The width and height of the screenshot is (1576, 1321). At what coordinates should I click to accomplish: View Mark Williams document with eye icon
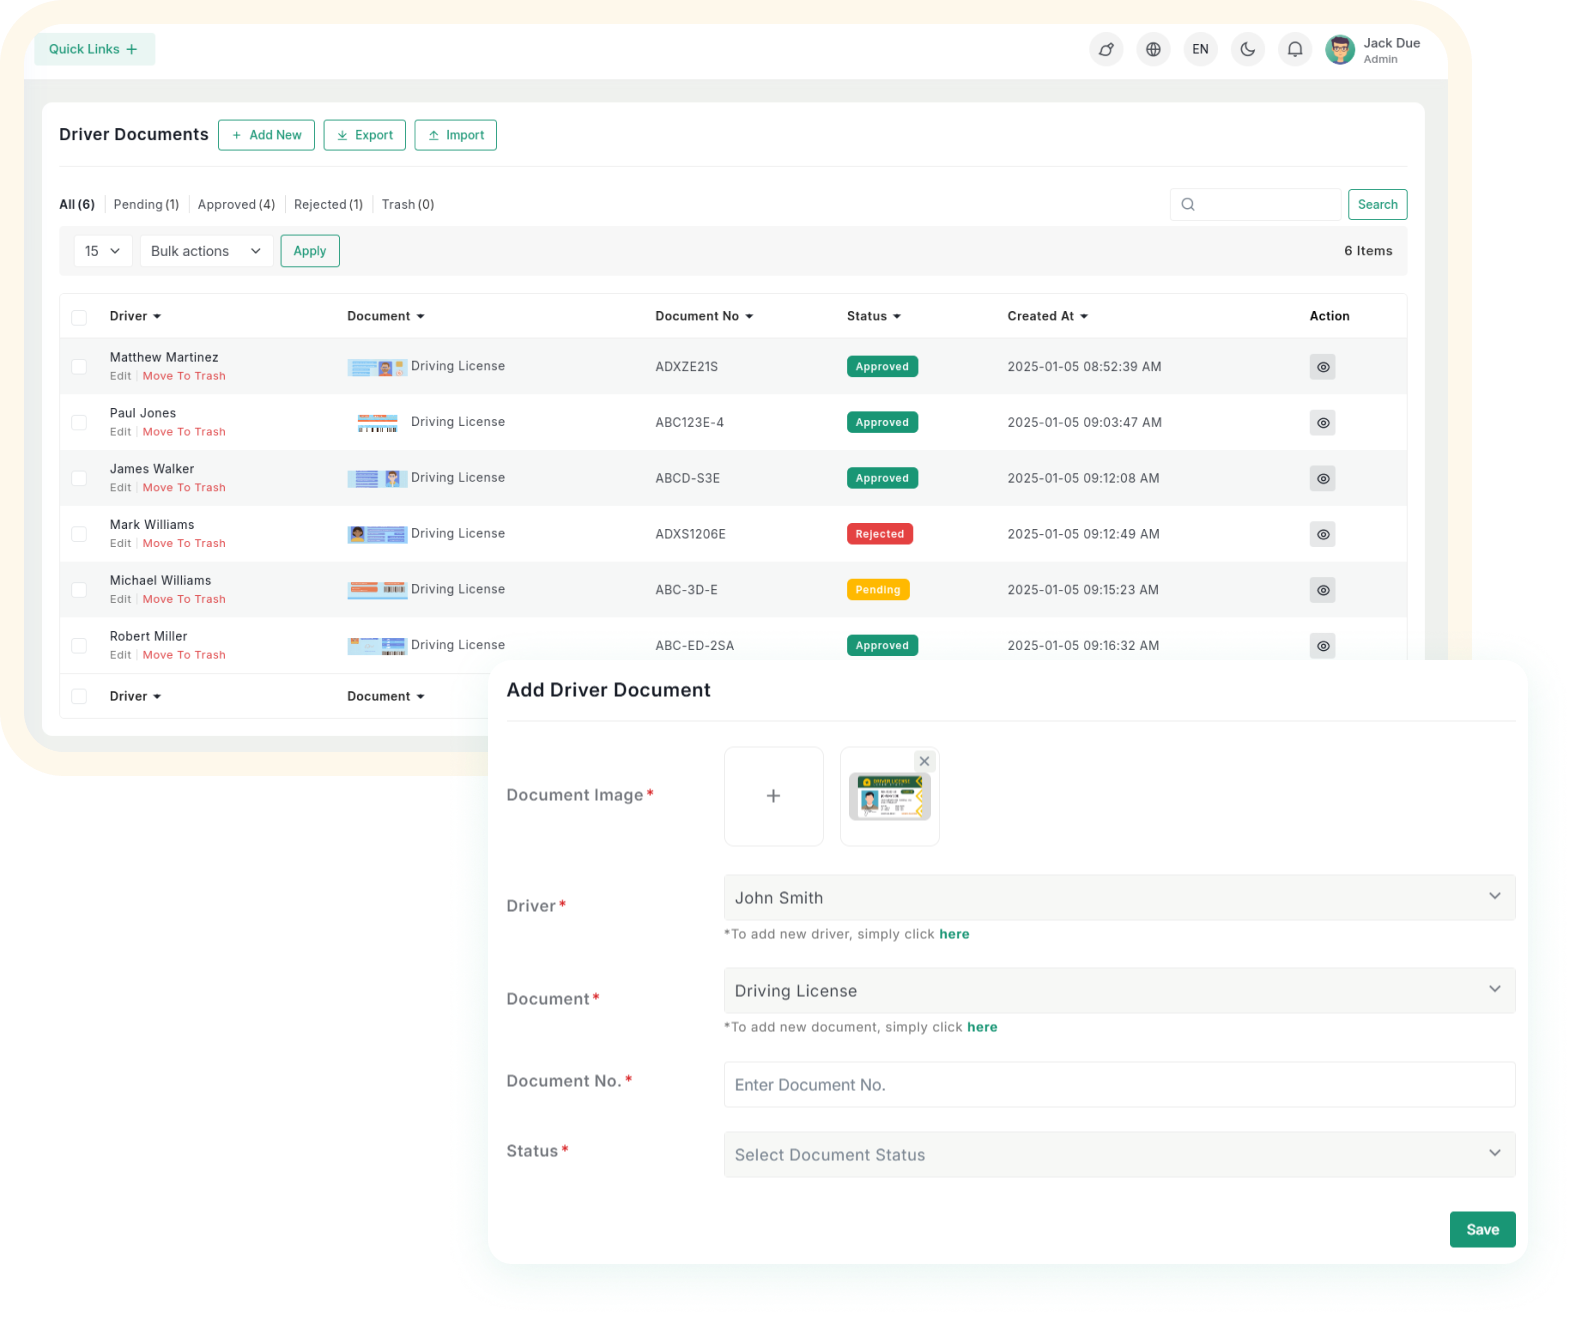pyautogui.click(x=1322, y=535)
